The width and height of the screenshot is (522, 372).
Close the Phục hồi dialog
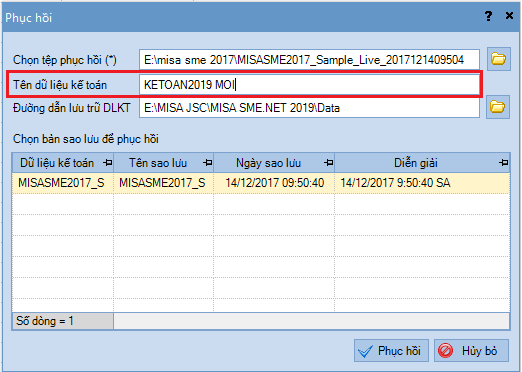point(509,16)
